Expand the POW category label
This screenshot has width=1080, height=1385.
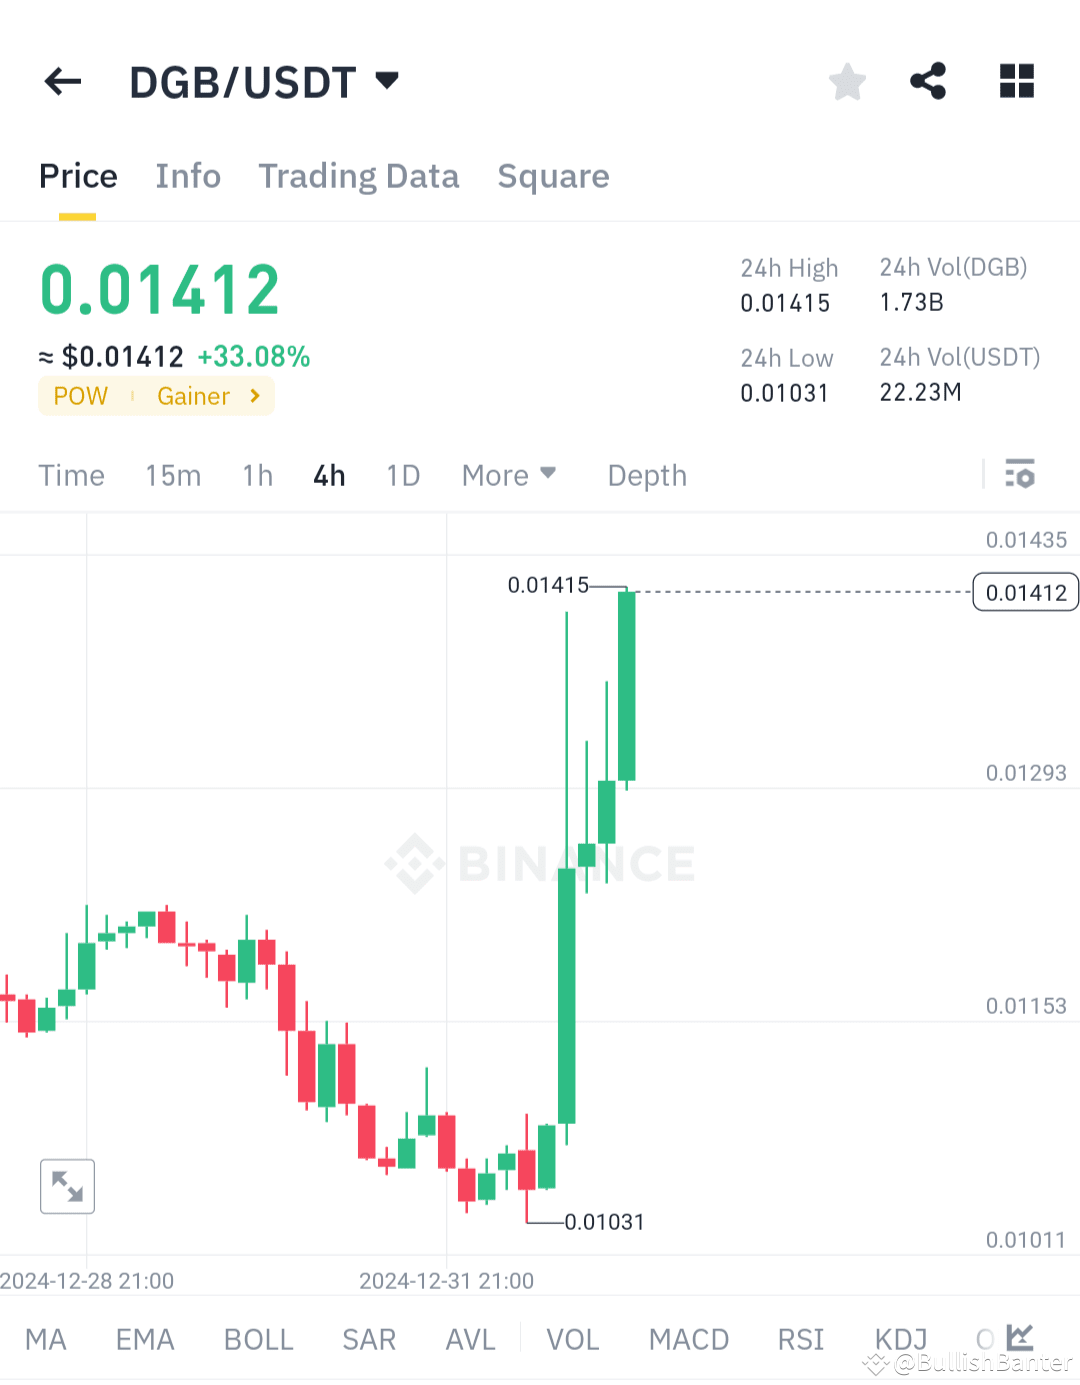tap(79, 396)
